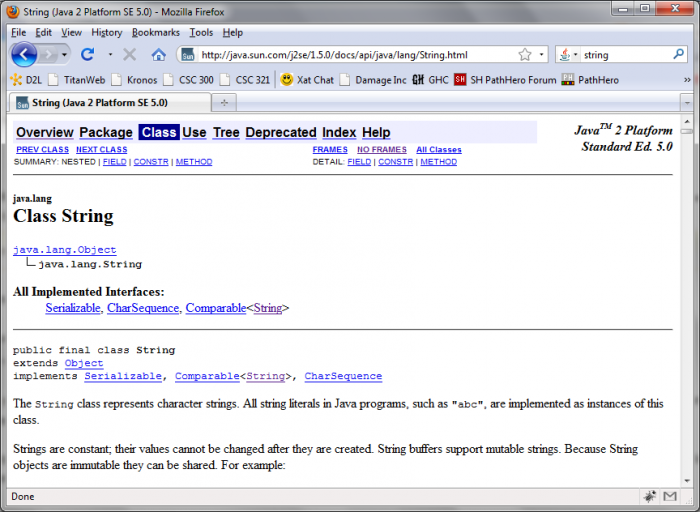Open the Object link after 'extends'
The height and width of the screenshot is (512, 700).
click(84, 363)
